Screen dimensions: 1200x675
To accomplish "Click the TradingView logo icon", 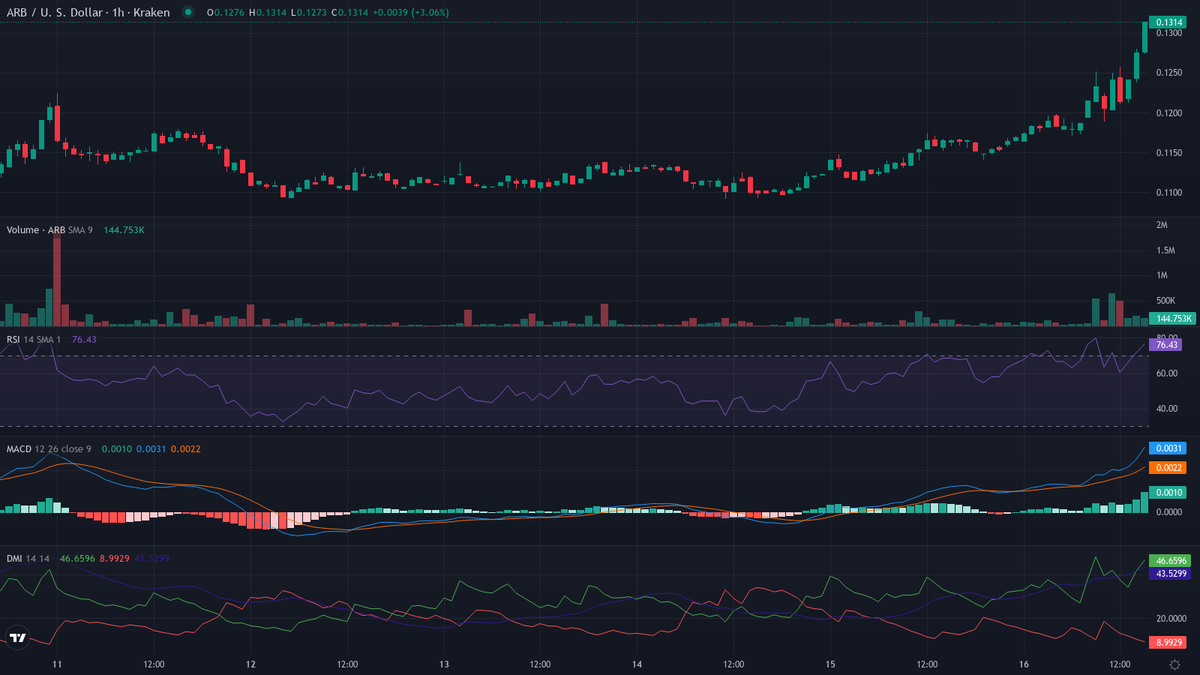I will (x=17, y=638).
